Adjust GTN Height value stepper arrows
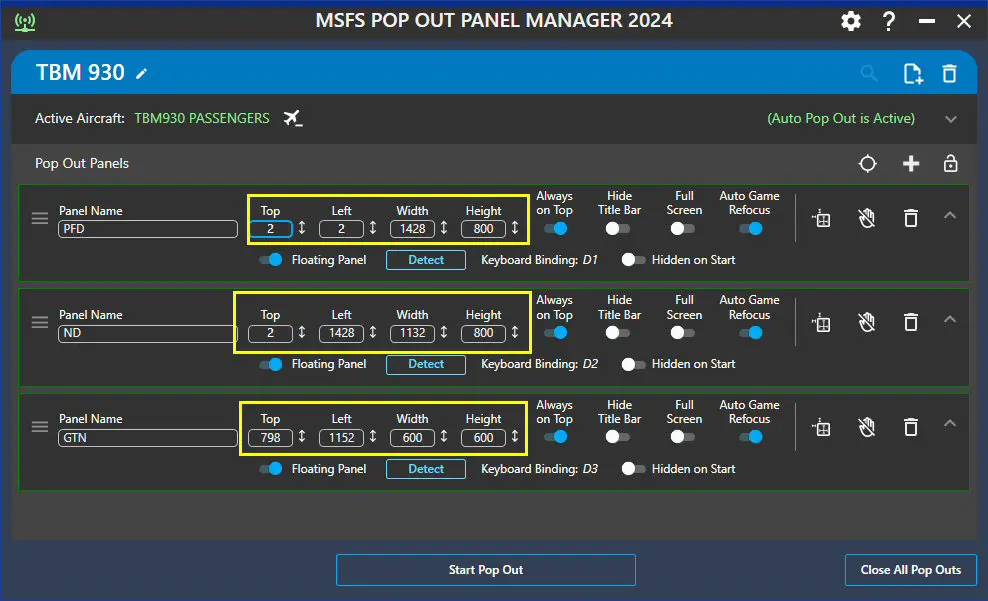This screenshot has width=988, height=601. pyautogui.click(x=515, y=437)
